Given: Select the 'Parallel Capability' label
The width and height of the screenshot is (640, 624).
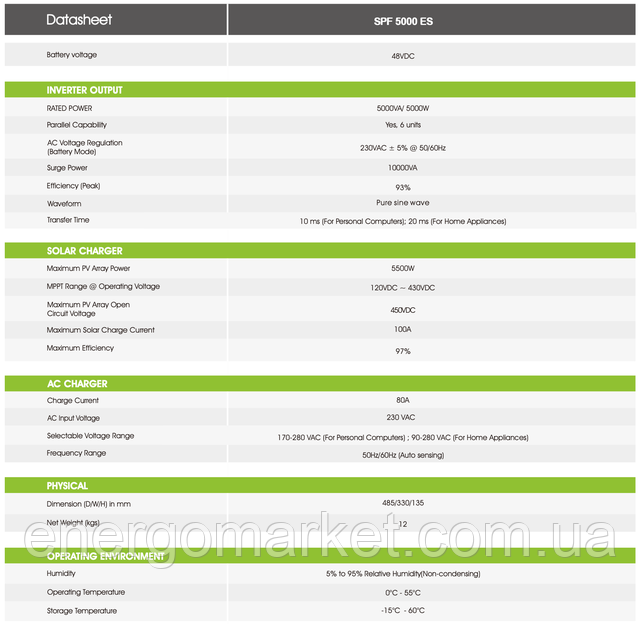Looking at the screenshot, I should tap(77, 125).
